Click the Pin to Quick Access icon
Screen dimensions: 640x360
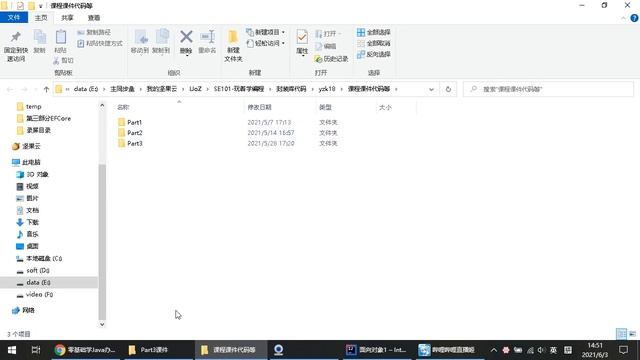16,37
